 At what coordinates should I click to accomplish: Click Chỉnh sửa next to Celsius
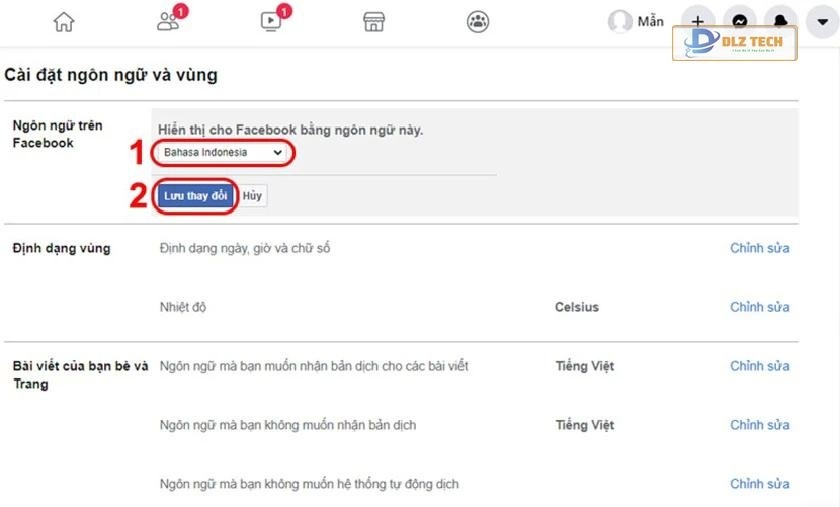(x=759, y=307)
